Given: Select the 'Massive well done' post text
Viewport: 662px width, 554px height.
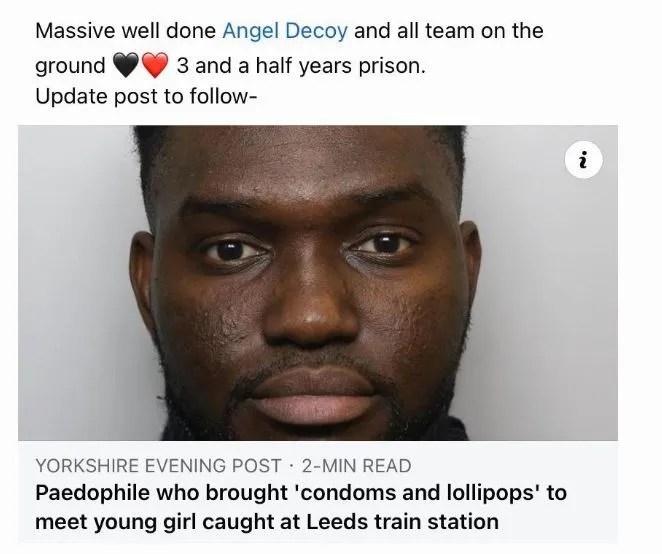Looking at the screenshot, I should click(125, 31).
